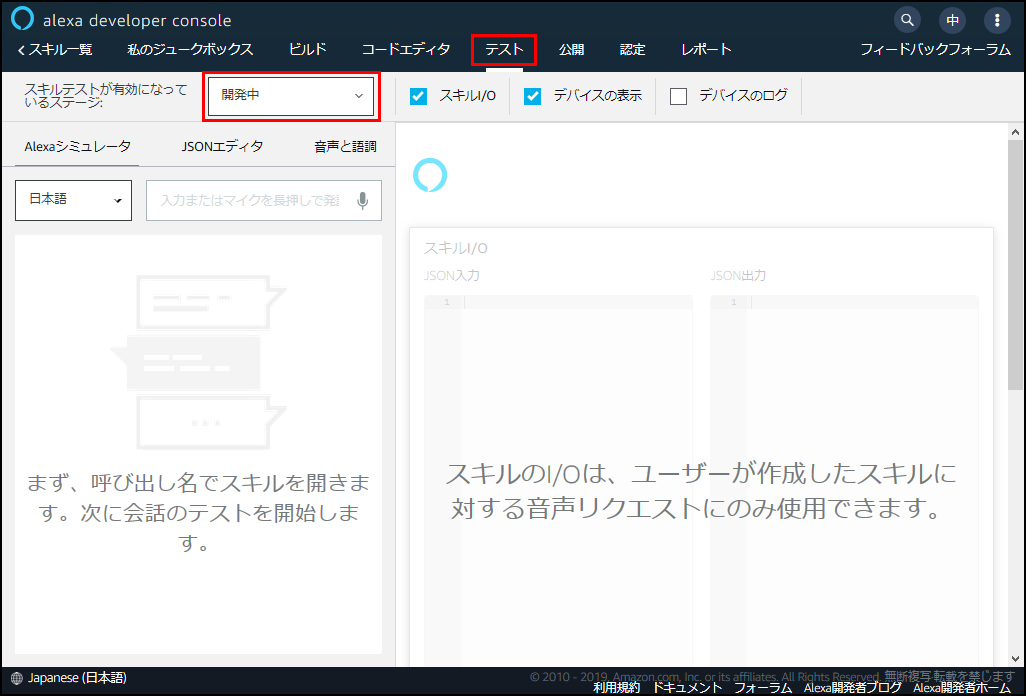
Task: Open the フォーラム footer link
Action: coord(763,687)
